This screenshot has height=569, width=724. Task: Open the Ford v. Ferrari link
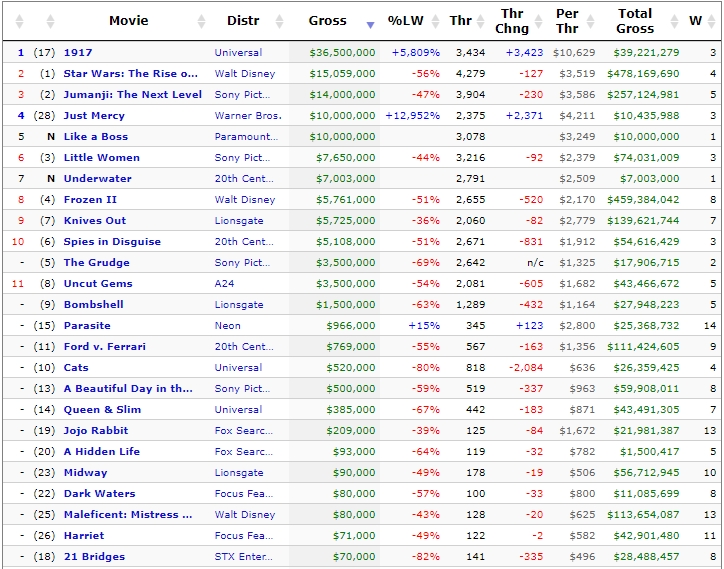(x=105, y=347)
